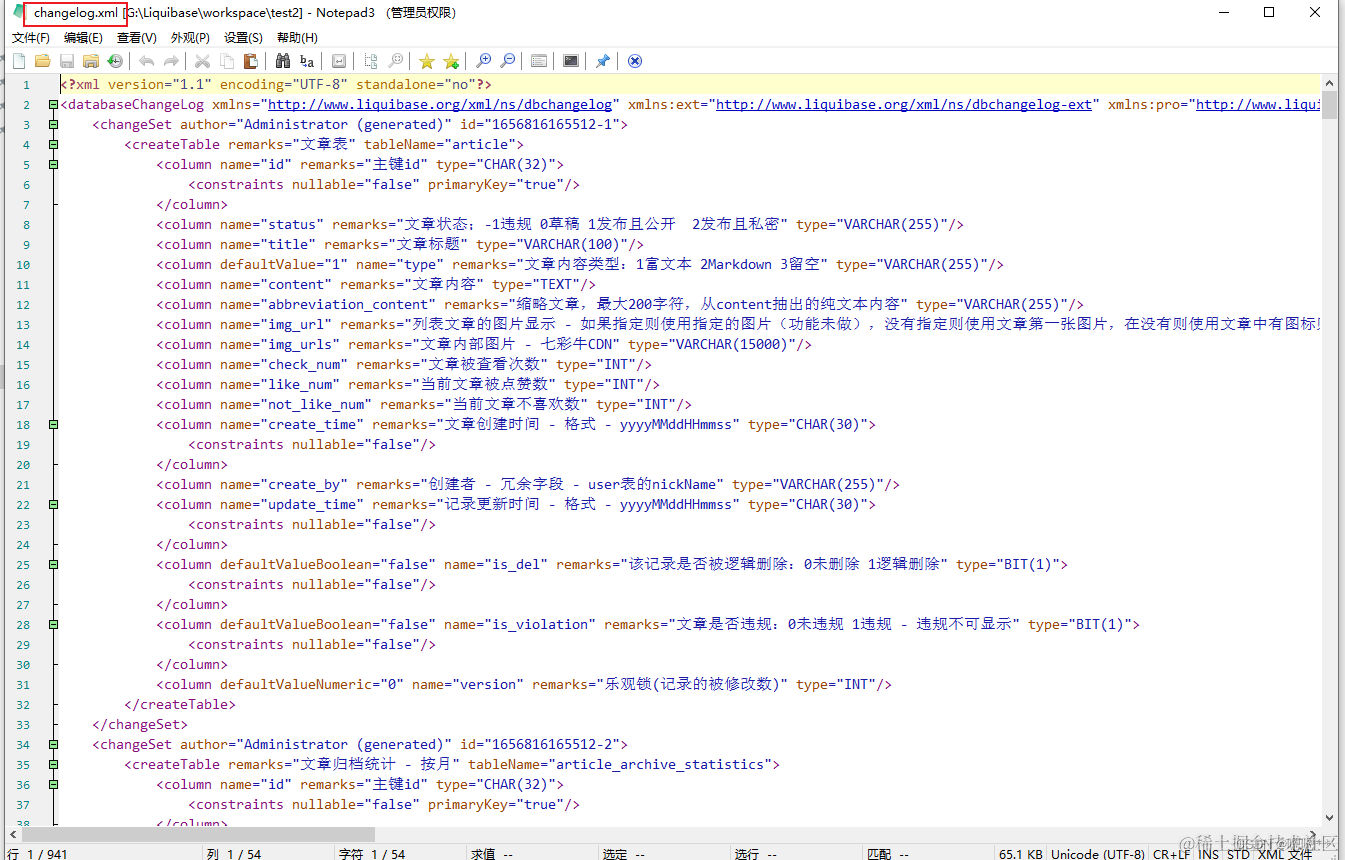
Task: Click the fold tree structure toolbar icon
Action: [x=371, y=61]
